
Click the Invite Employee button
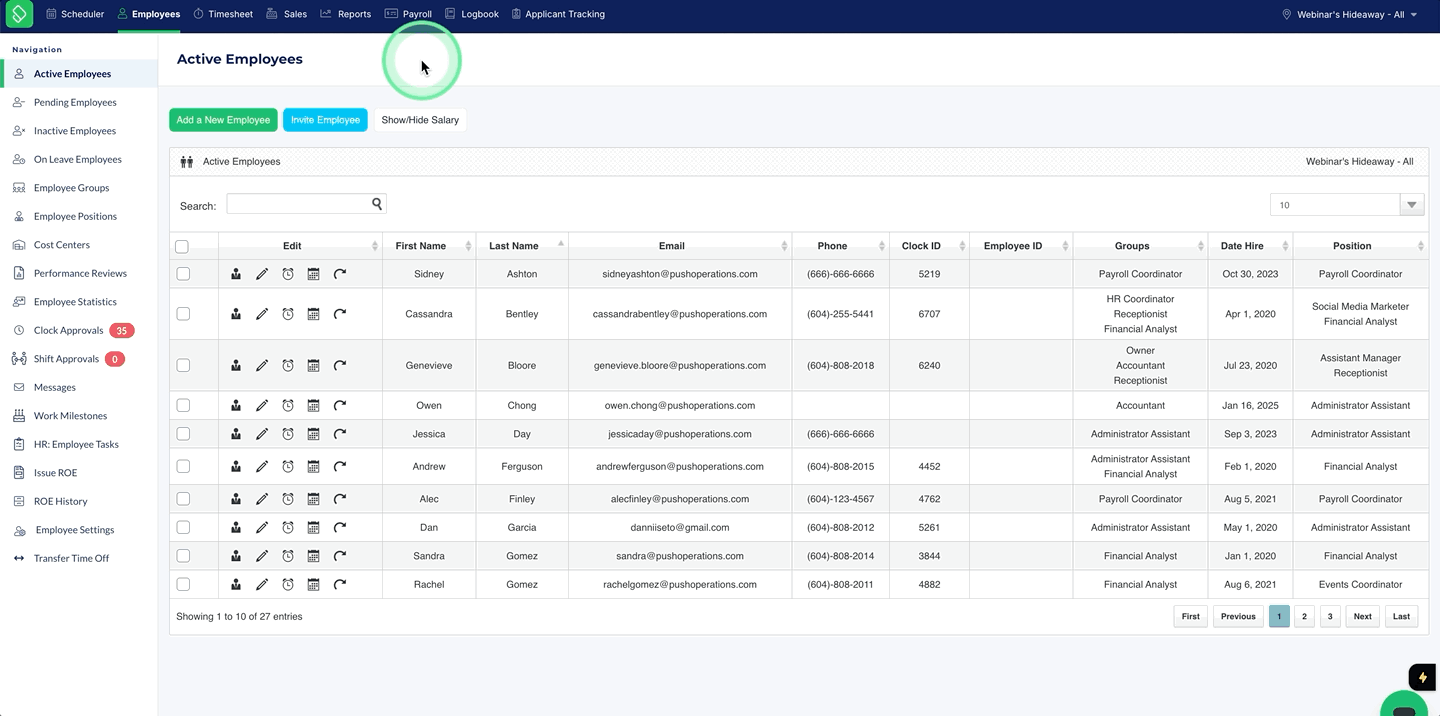click(325, 120)
